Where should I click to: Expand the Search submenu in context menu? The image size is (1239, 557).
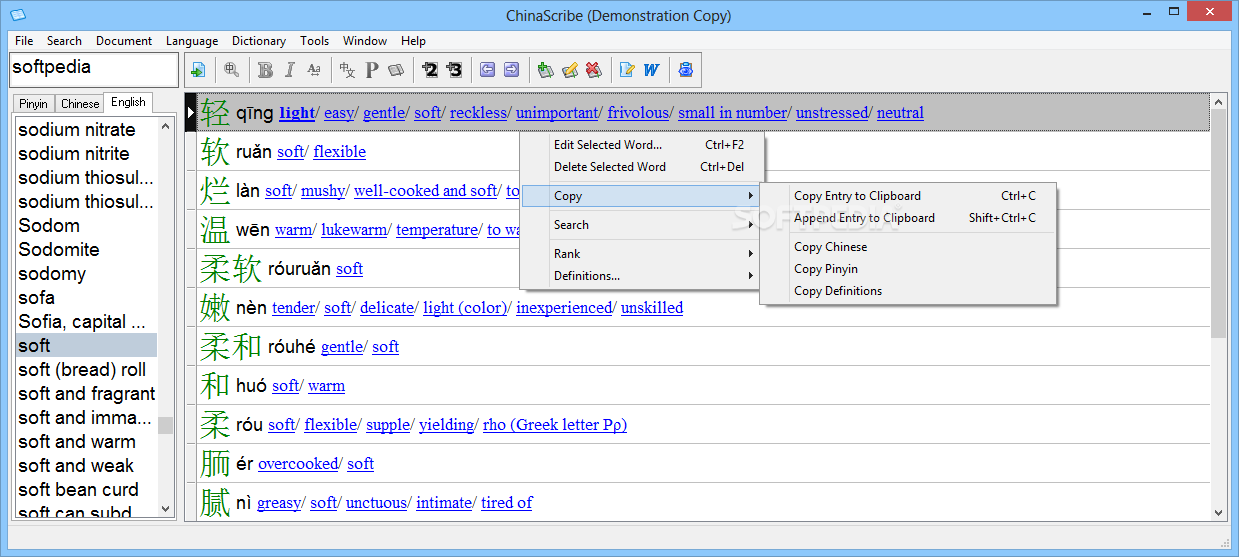[x=642, y=225]
